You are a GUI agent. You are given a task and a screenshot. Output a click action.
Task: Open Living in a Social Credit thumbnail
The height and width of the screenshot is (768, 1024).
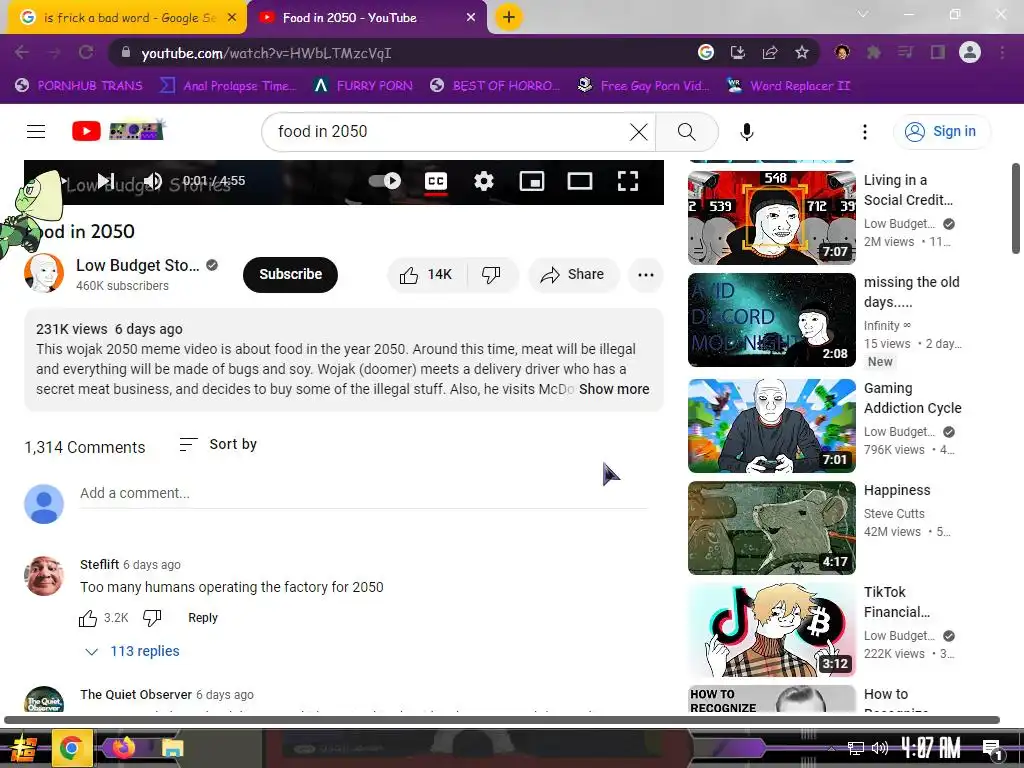point(771,217)
